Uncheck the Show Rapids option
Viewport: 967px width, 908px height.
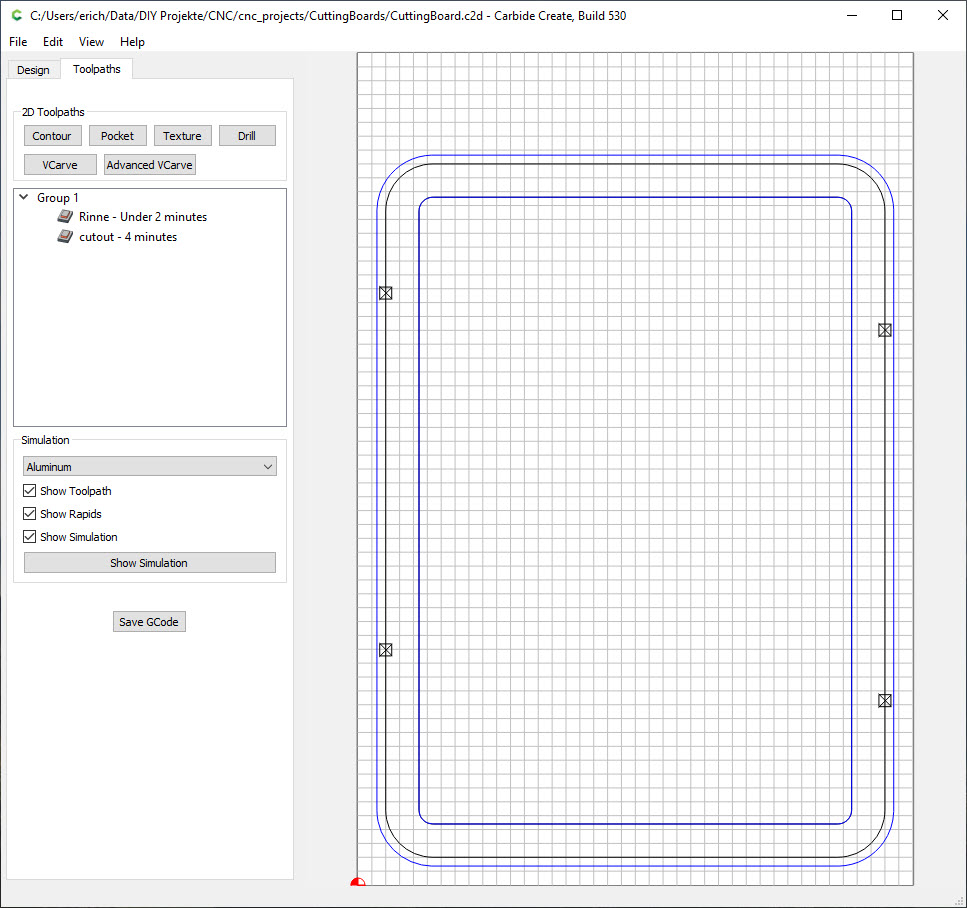tap(30, 514)
